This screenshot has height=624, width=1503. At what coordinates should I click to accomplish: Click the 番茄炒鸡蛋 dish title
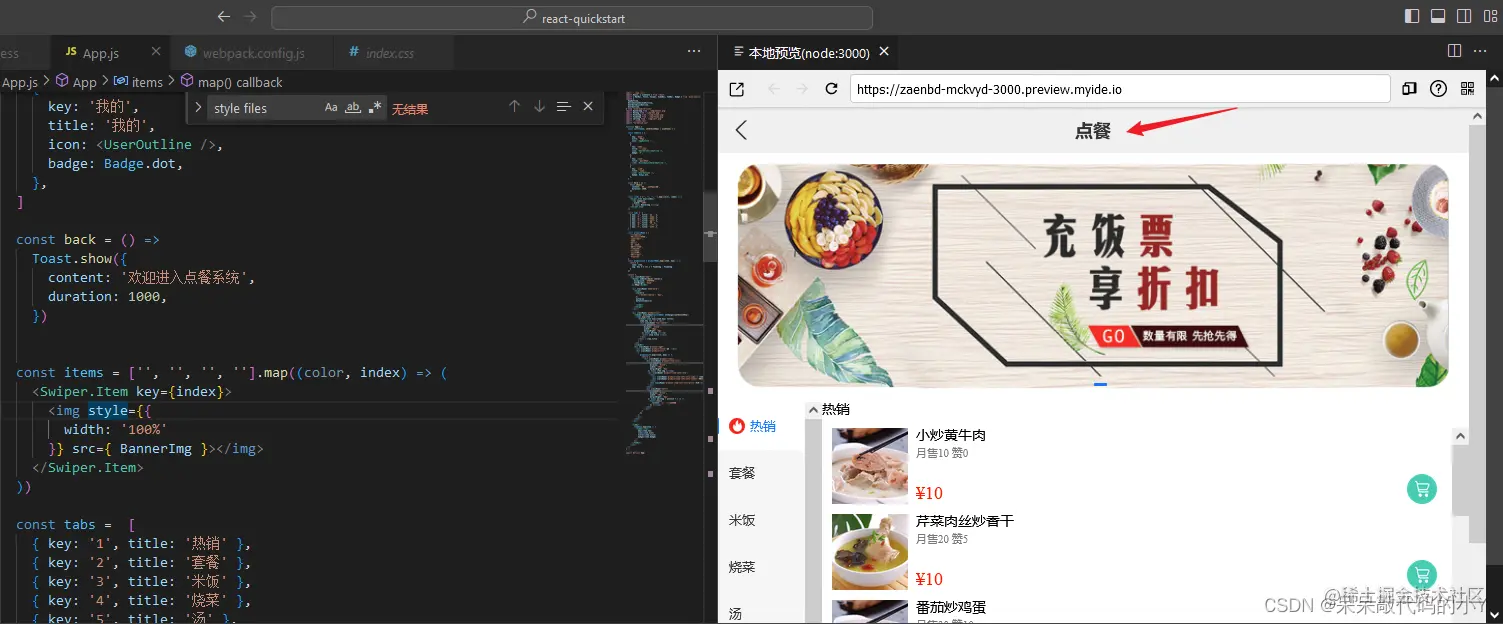click(x=951, y=607)
